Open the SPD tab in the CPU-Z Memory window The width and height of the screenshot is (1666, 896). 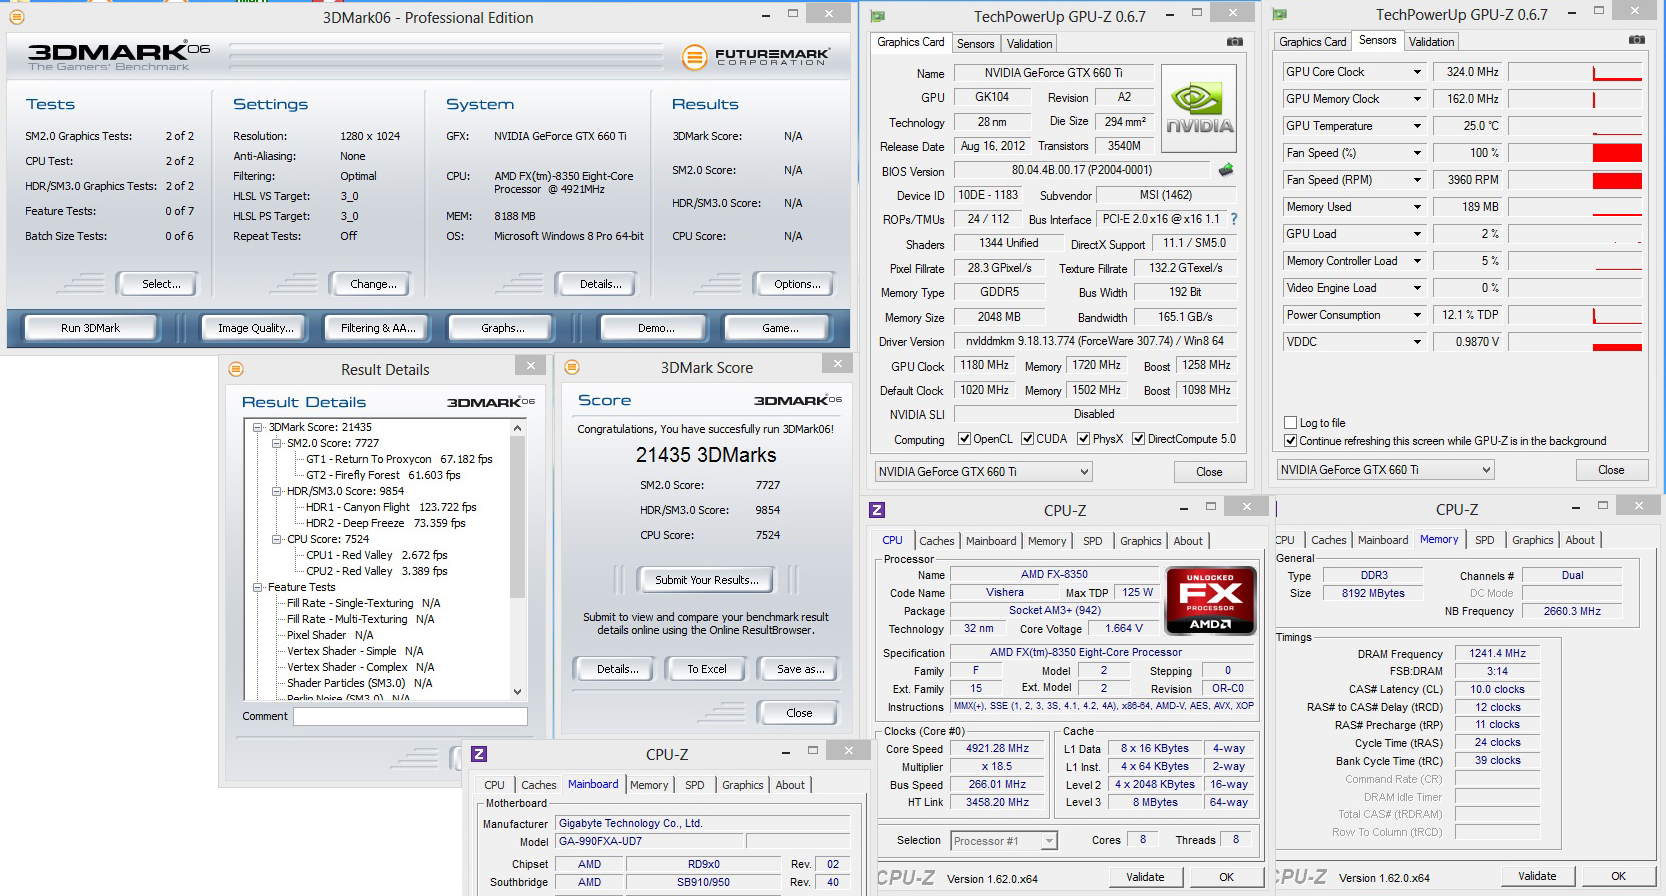[x=1484, y=540]
